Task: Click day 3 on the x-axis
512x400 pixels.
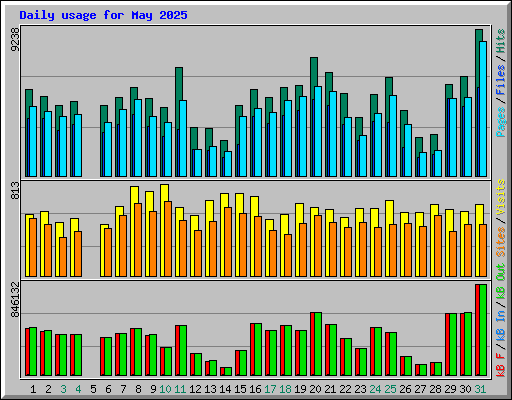Action: click(x=63, y=389)
